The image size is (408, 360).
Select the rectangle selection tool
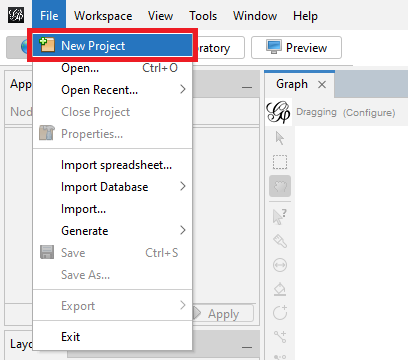point(280,162)
